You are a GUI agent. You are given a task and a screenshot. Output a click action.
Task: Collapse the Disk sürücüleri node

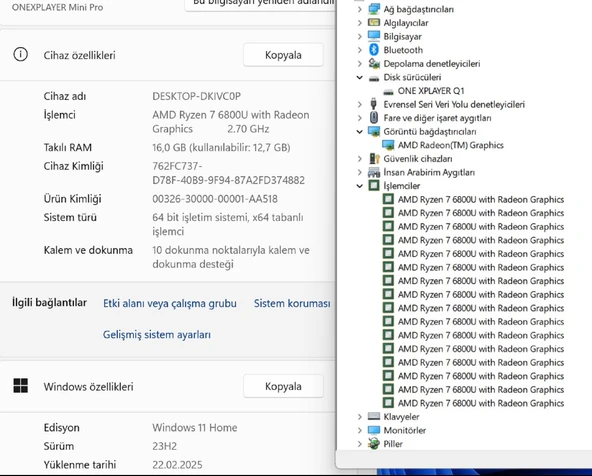(x=360, y=77)
